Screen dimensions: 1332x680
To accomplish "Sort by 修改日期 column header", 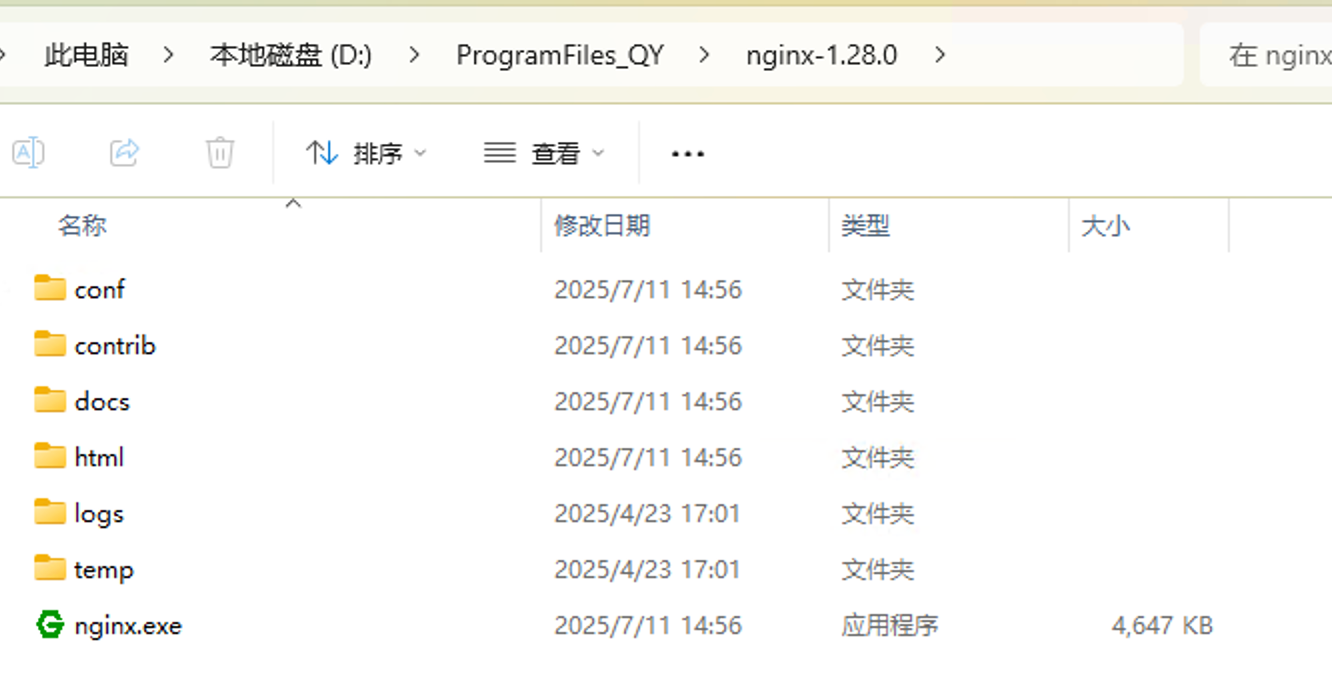I will coord(602,226).
